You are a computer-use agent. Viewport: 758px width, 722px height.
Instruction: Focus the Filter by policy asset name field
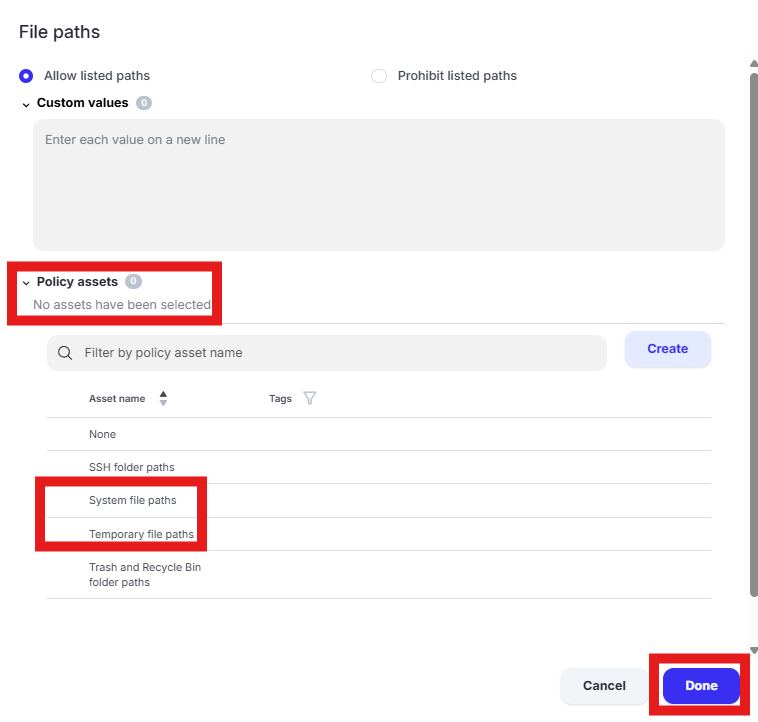[326, 353]
